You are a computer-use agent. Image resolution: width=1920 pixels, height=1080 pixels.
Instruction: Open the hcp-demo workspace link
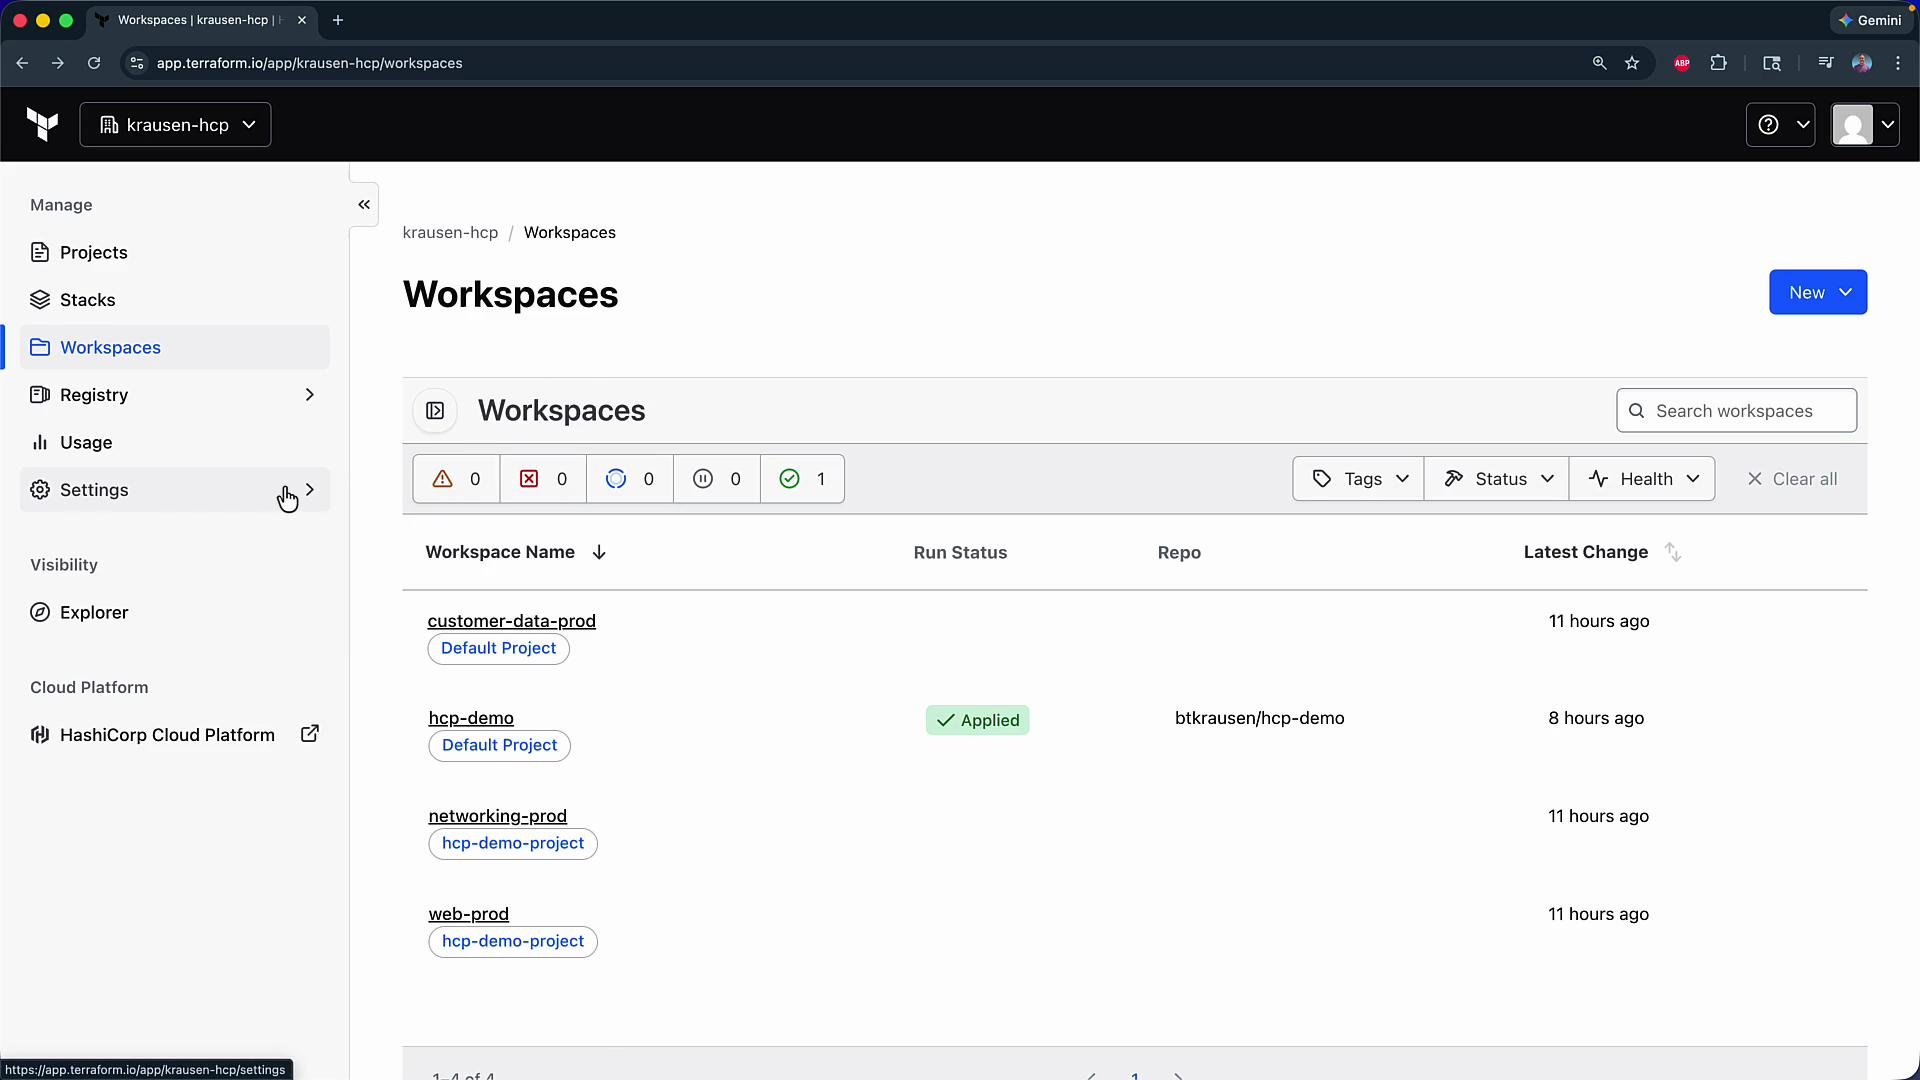(x=471, y=718)
